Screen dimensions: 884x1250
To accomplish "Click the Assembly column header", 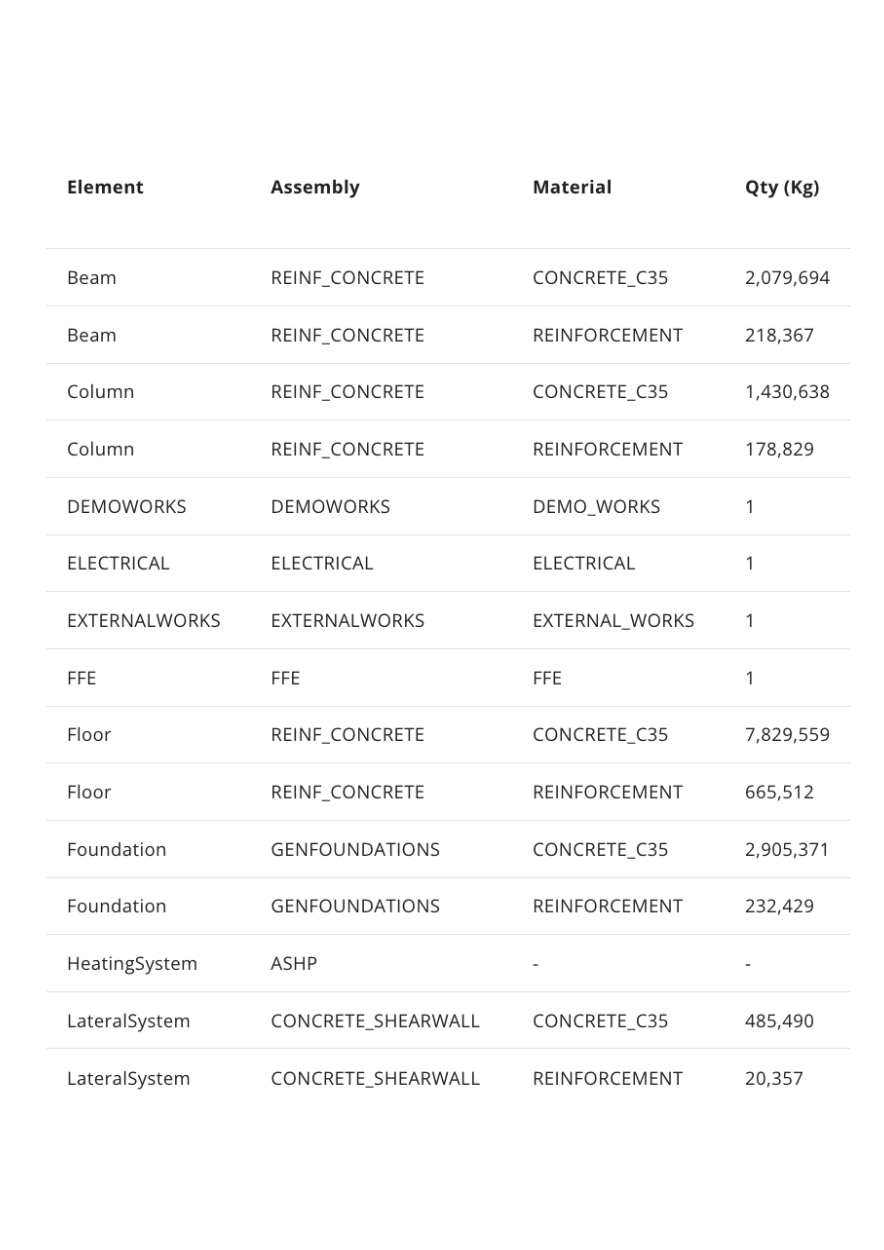I will point(315,187).
